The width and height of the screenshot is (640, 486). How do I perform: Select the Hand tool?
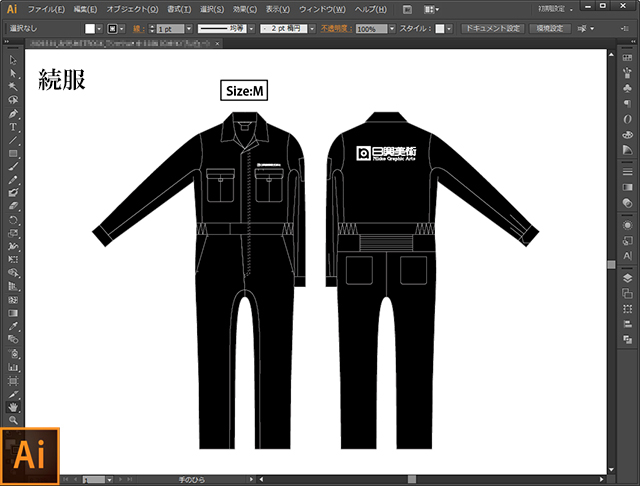(13, 407)
